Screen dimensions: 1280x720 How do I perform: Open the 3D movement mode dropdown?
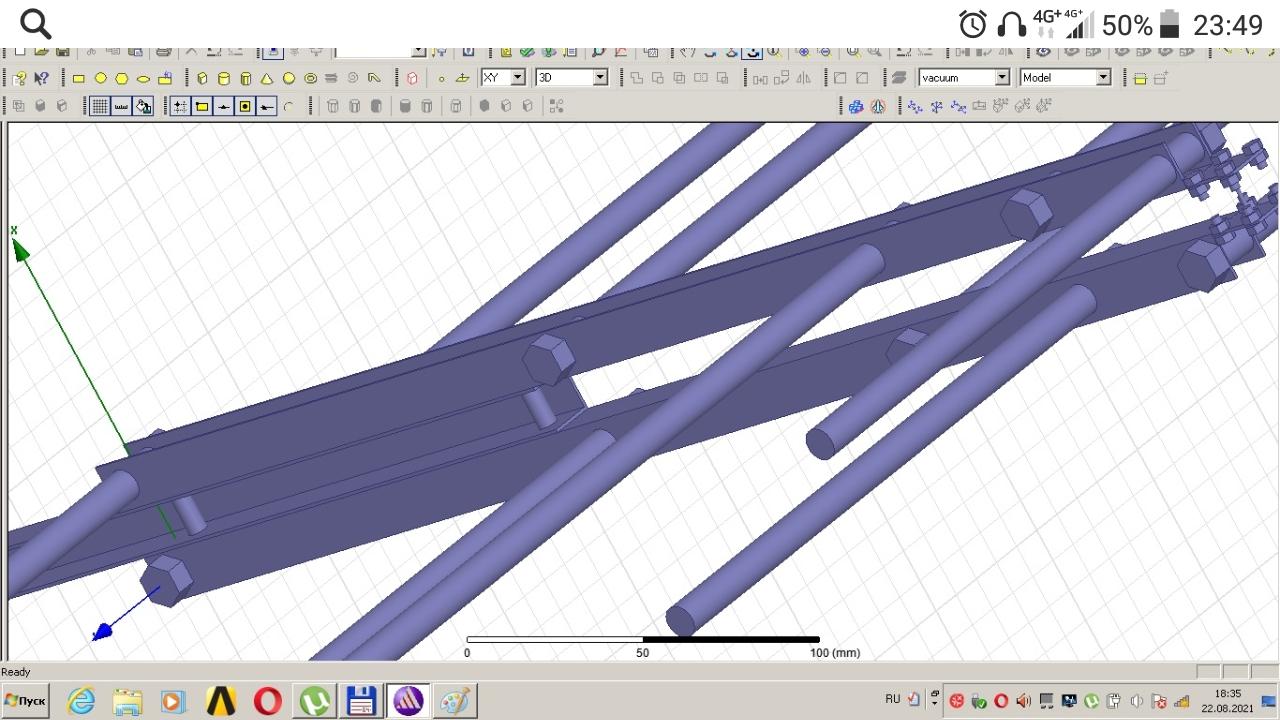tap(600, 78)
